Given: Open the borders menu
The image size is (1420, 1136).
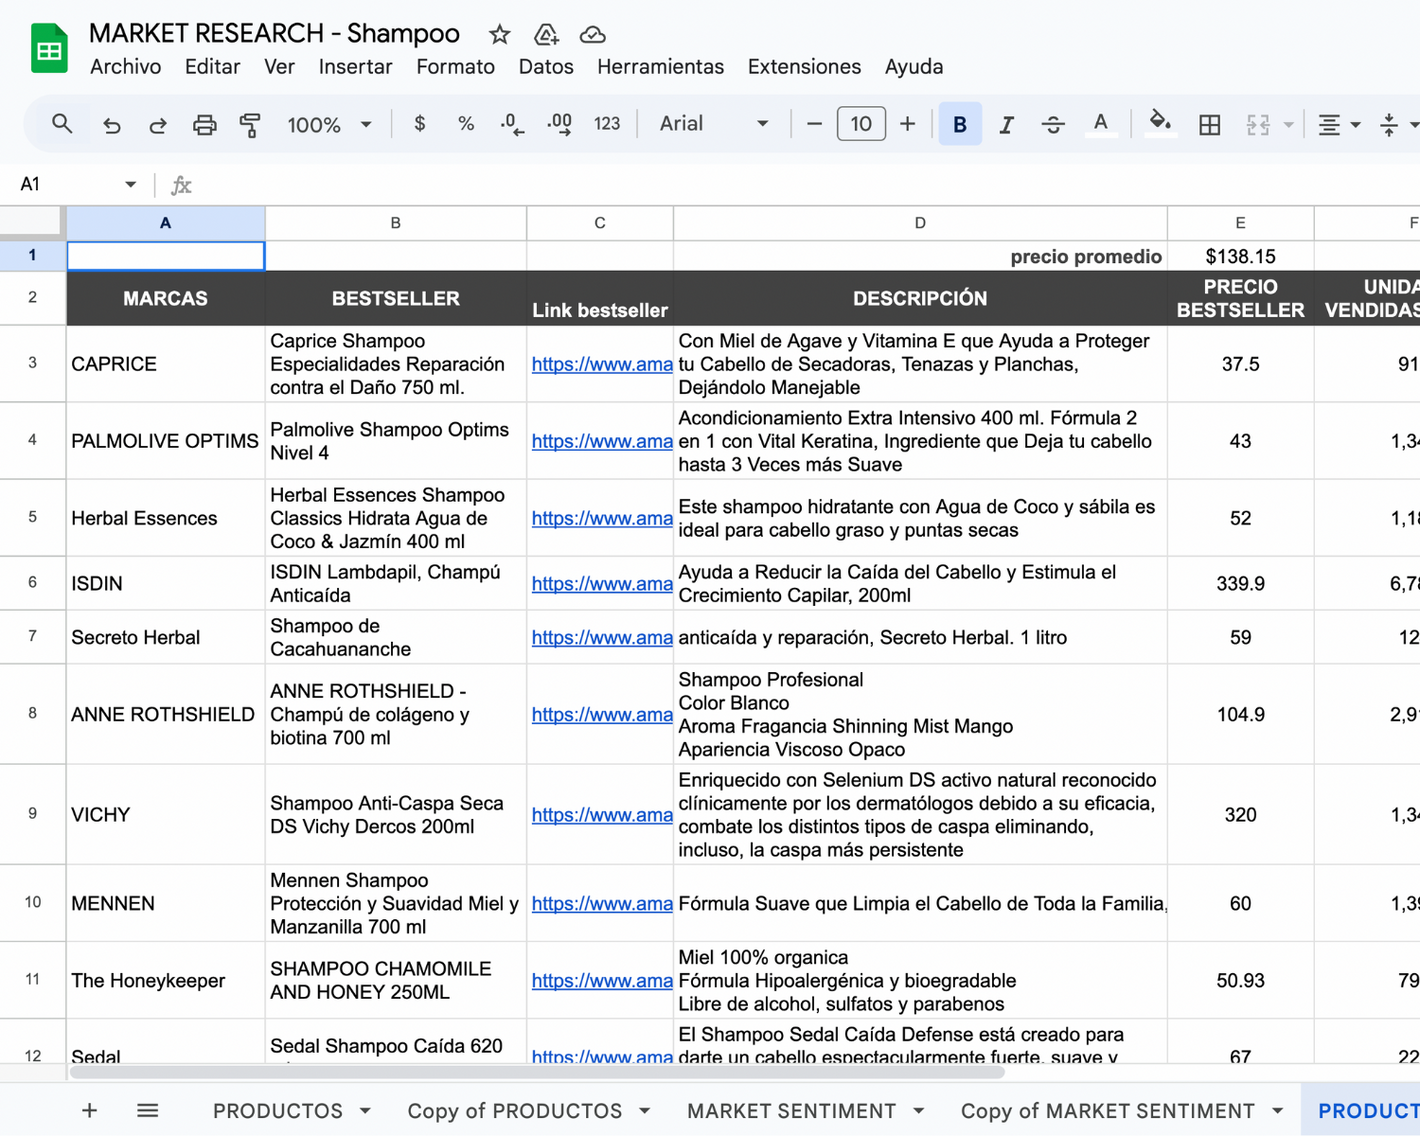Looking at the screenshot, I should (1210, 125).
